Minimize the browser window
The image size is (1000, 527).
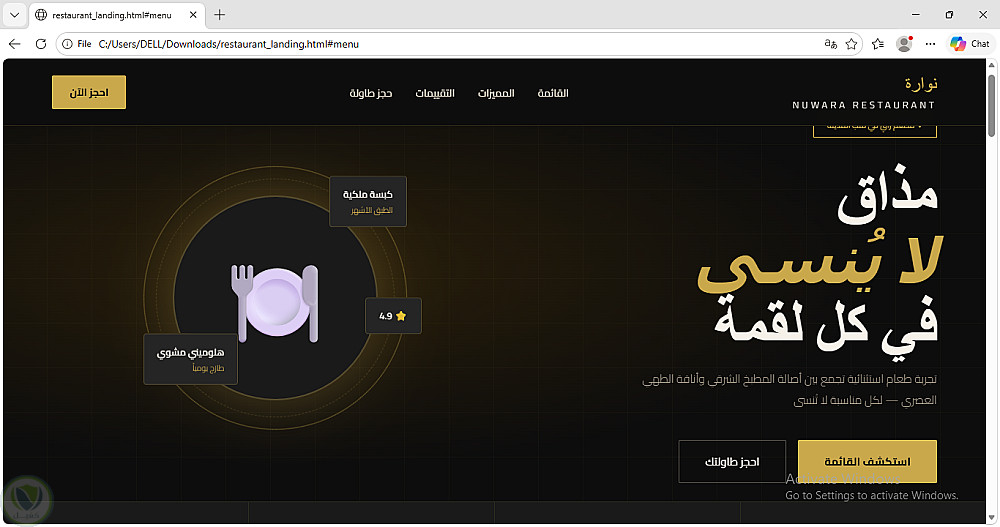coord(916,15)
